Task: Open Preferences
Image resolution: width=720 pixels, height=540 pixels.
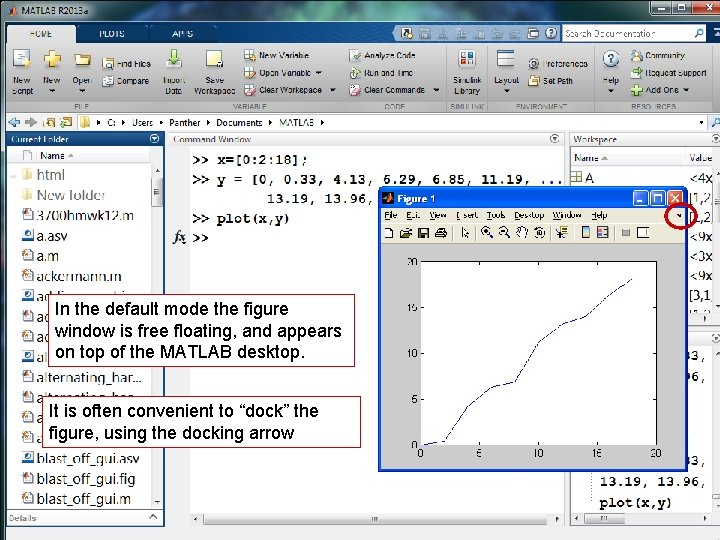Action: 558,64
